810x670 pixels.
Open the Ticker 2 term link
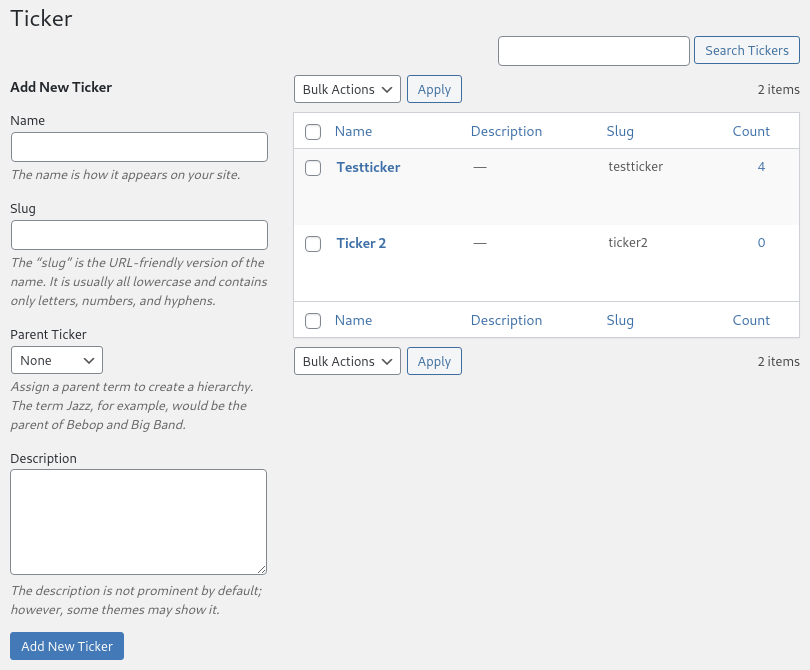pyautogui.click(x=361, y=243)
